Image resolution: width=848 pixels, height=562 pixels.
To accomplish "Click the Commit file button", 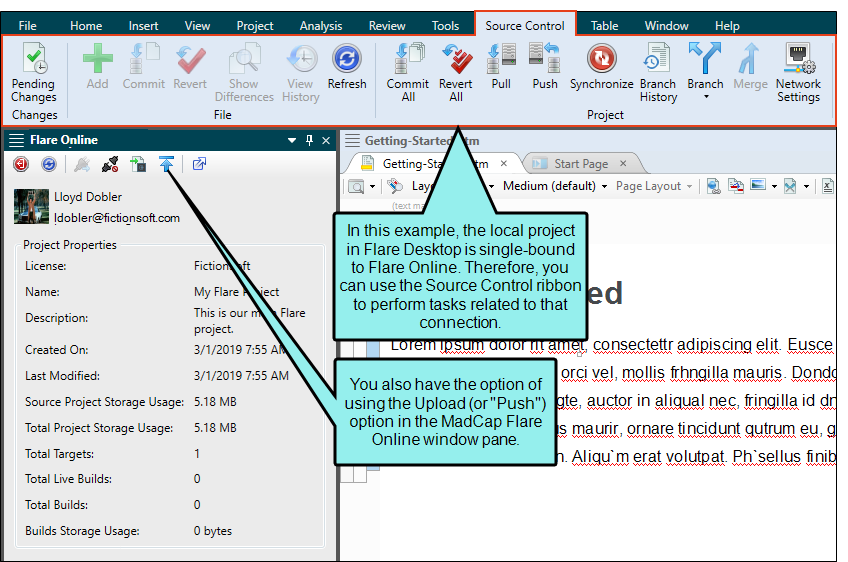I will [x=143, y=67].
